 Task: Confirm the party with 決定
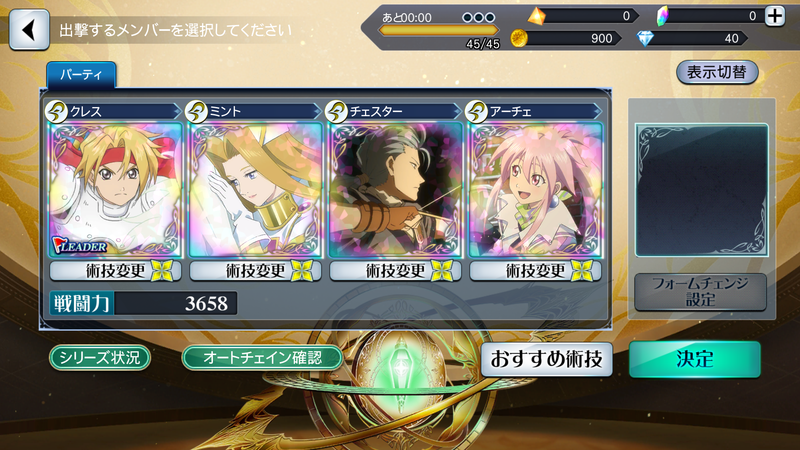coord(694,360)
